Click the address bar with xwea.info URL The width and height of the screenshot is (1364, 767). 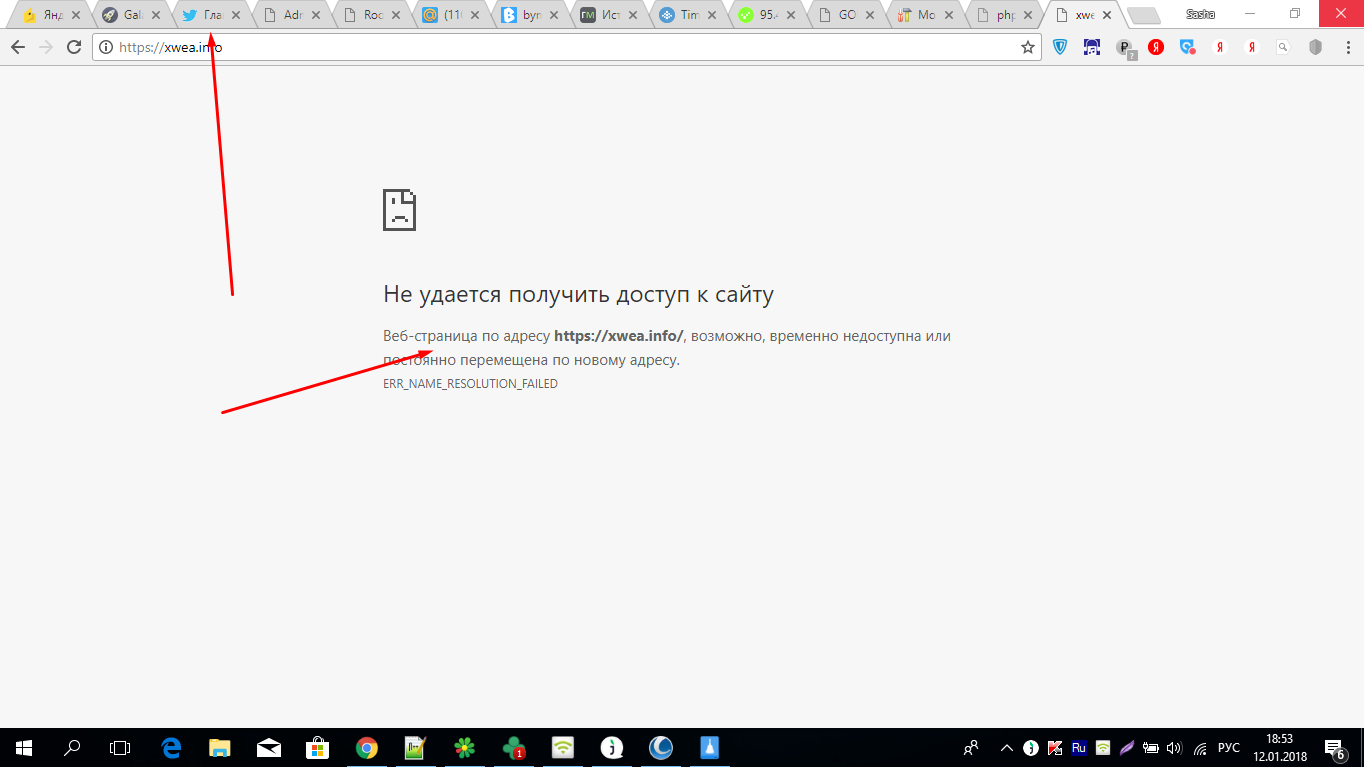(x=560, y=47)
